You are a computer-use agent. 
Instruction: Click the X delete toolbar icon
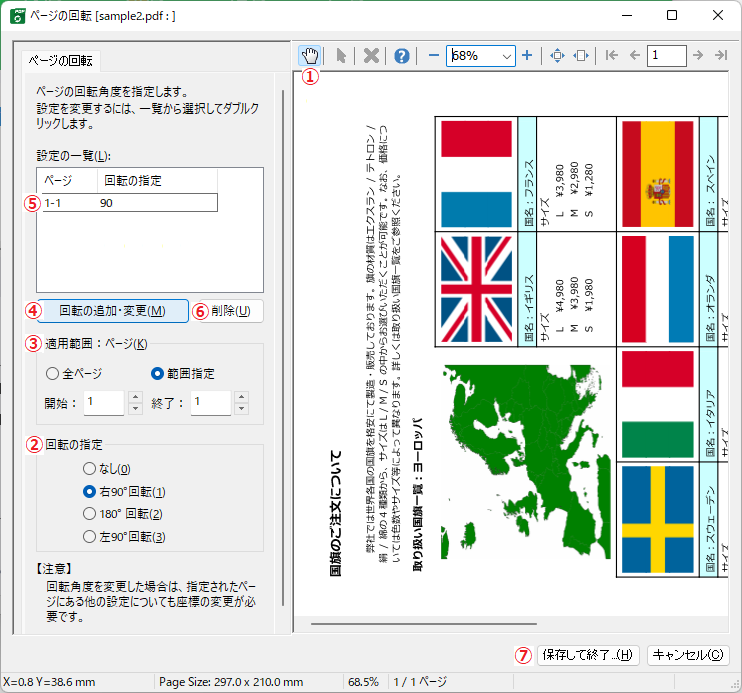pyautogui.click(x=371, y=56)
